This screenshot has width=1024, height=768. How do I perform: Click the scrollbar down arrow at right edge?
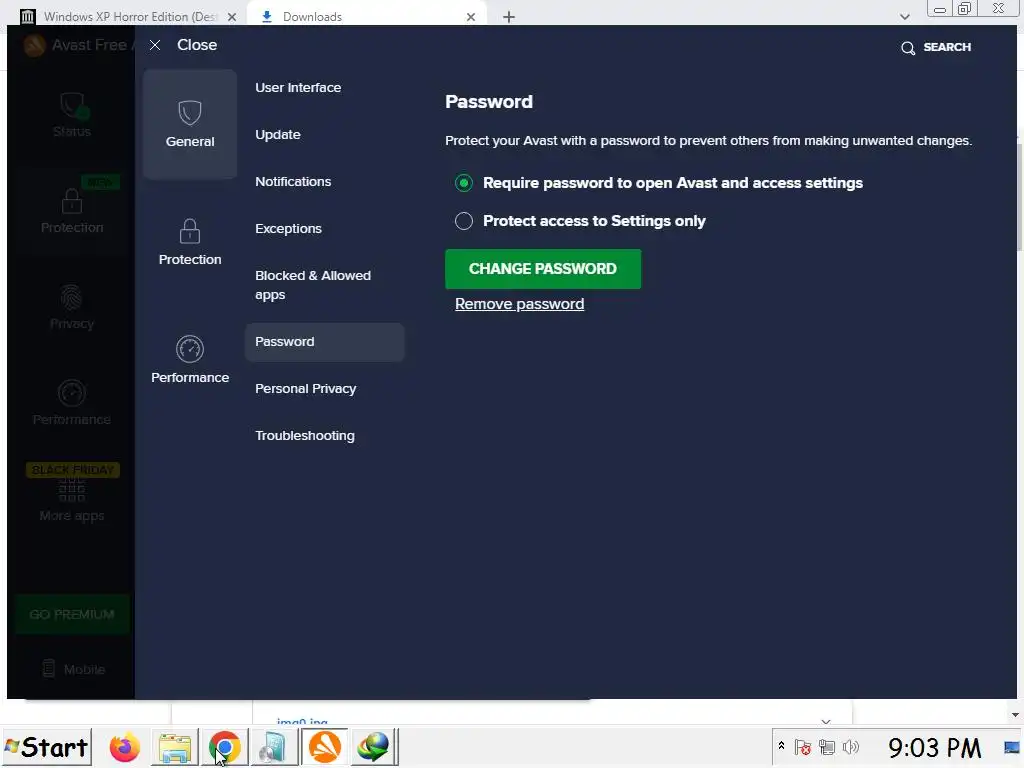(x=1015, y=714)
